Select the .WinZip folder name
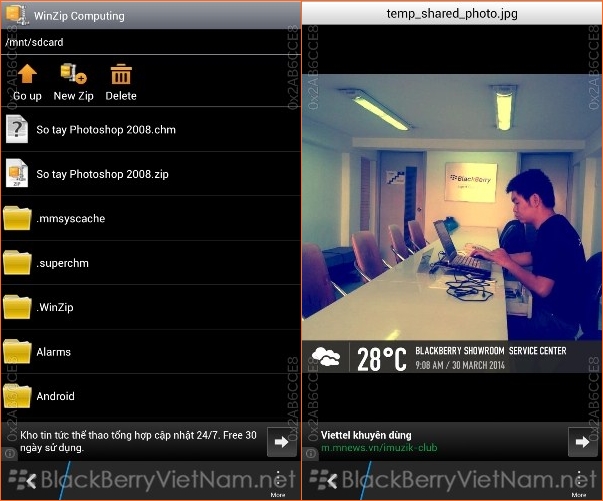This screenshot has width=603, height=501. point(55,307)
